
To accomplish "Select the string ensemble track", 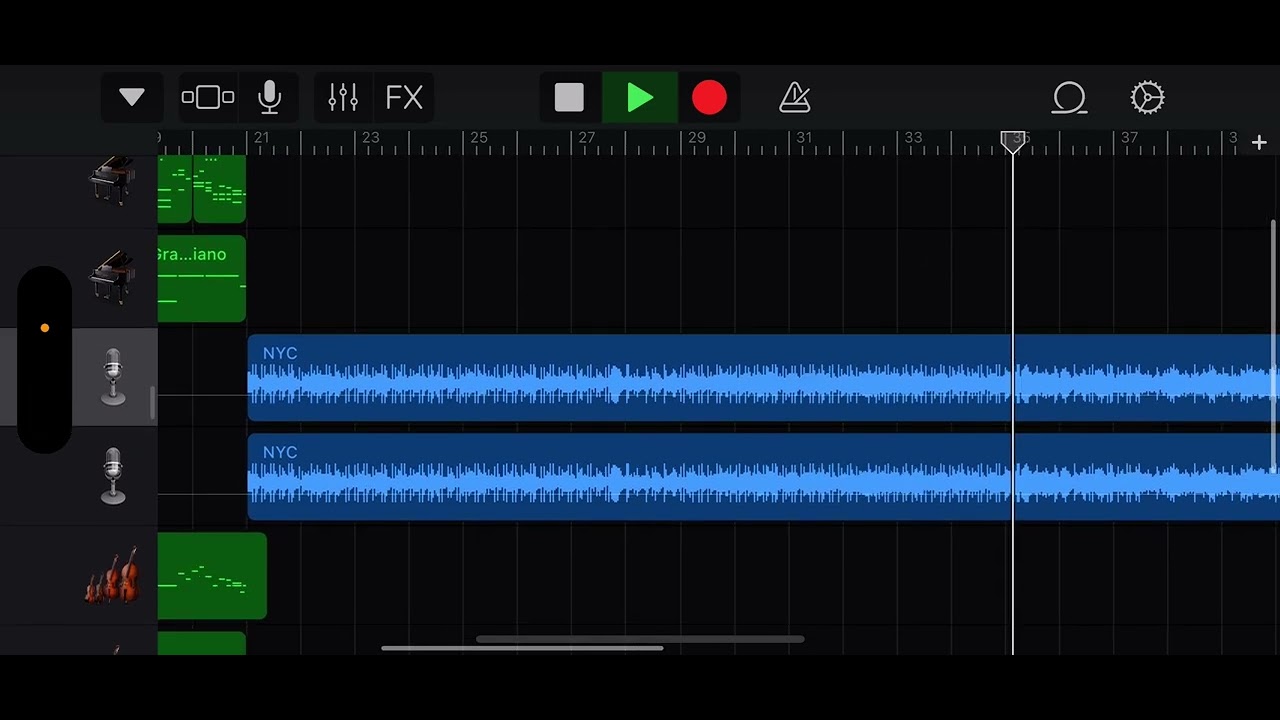I will pyautogui.click(x=112, y=576).
